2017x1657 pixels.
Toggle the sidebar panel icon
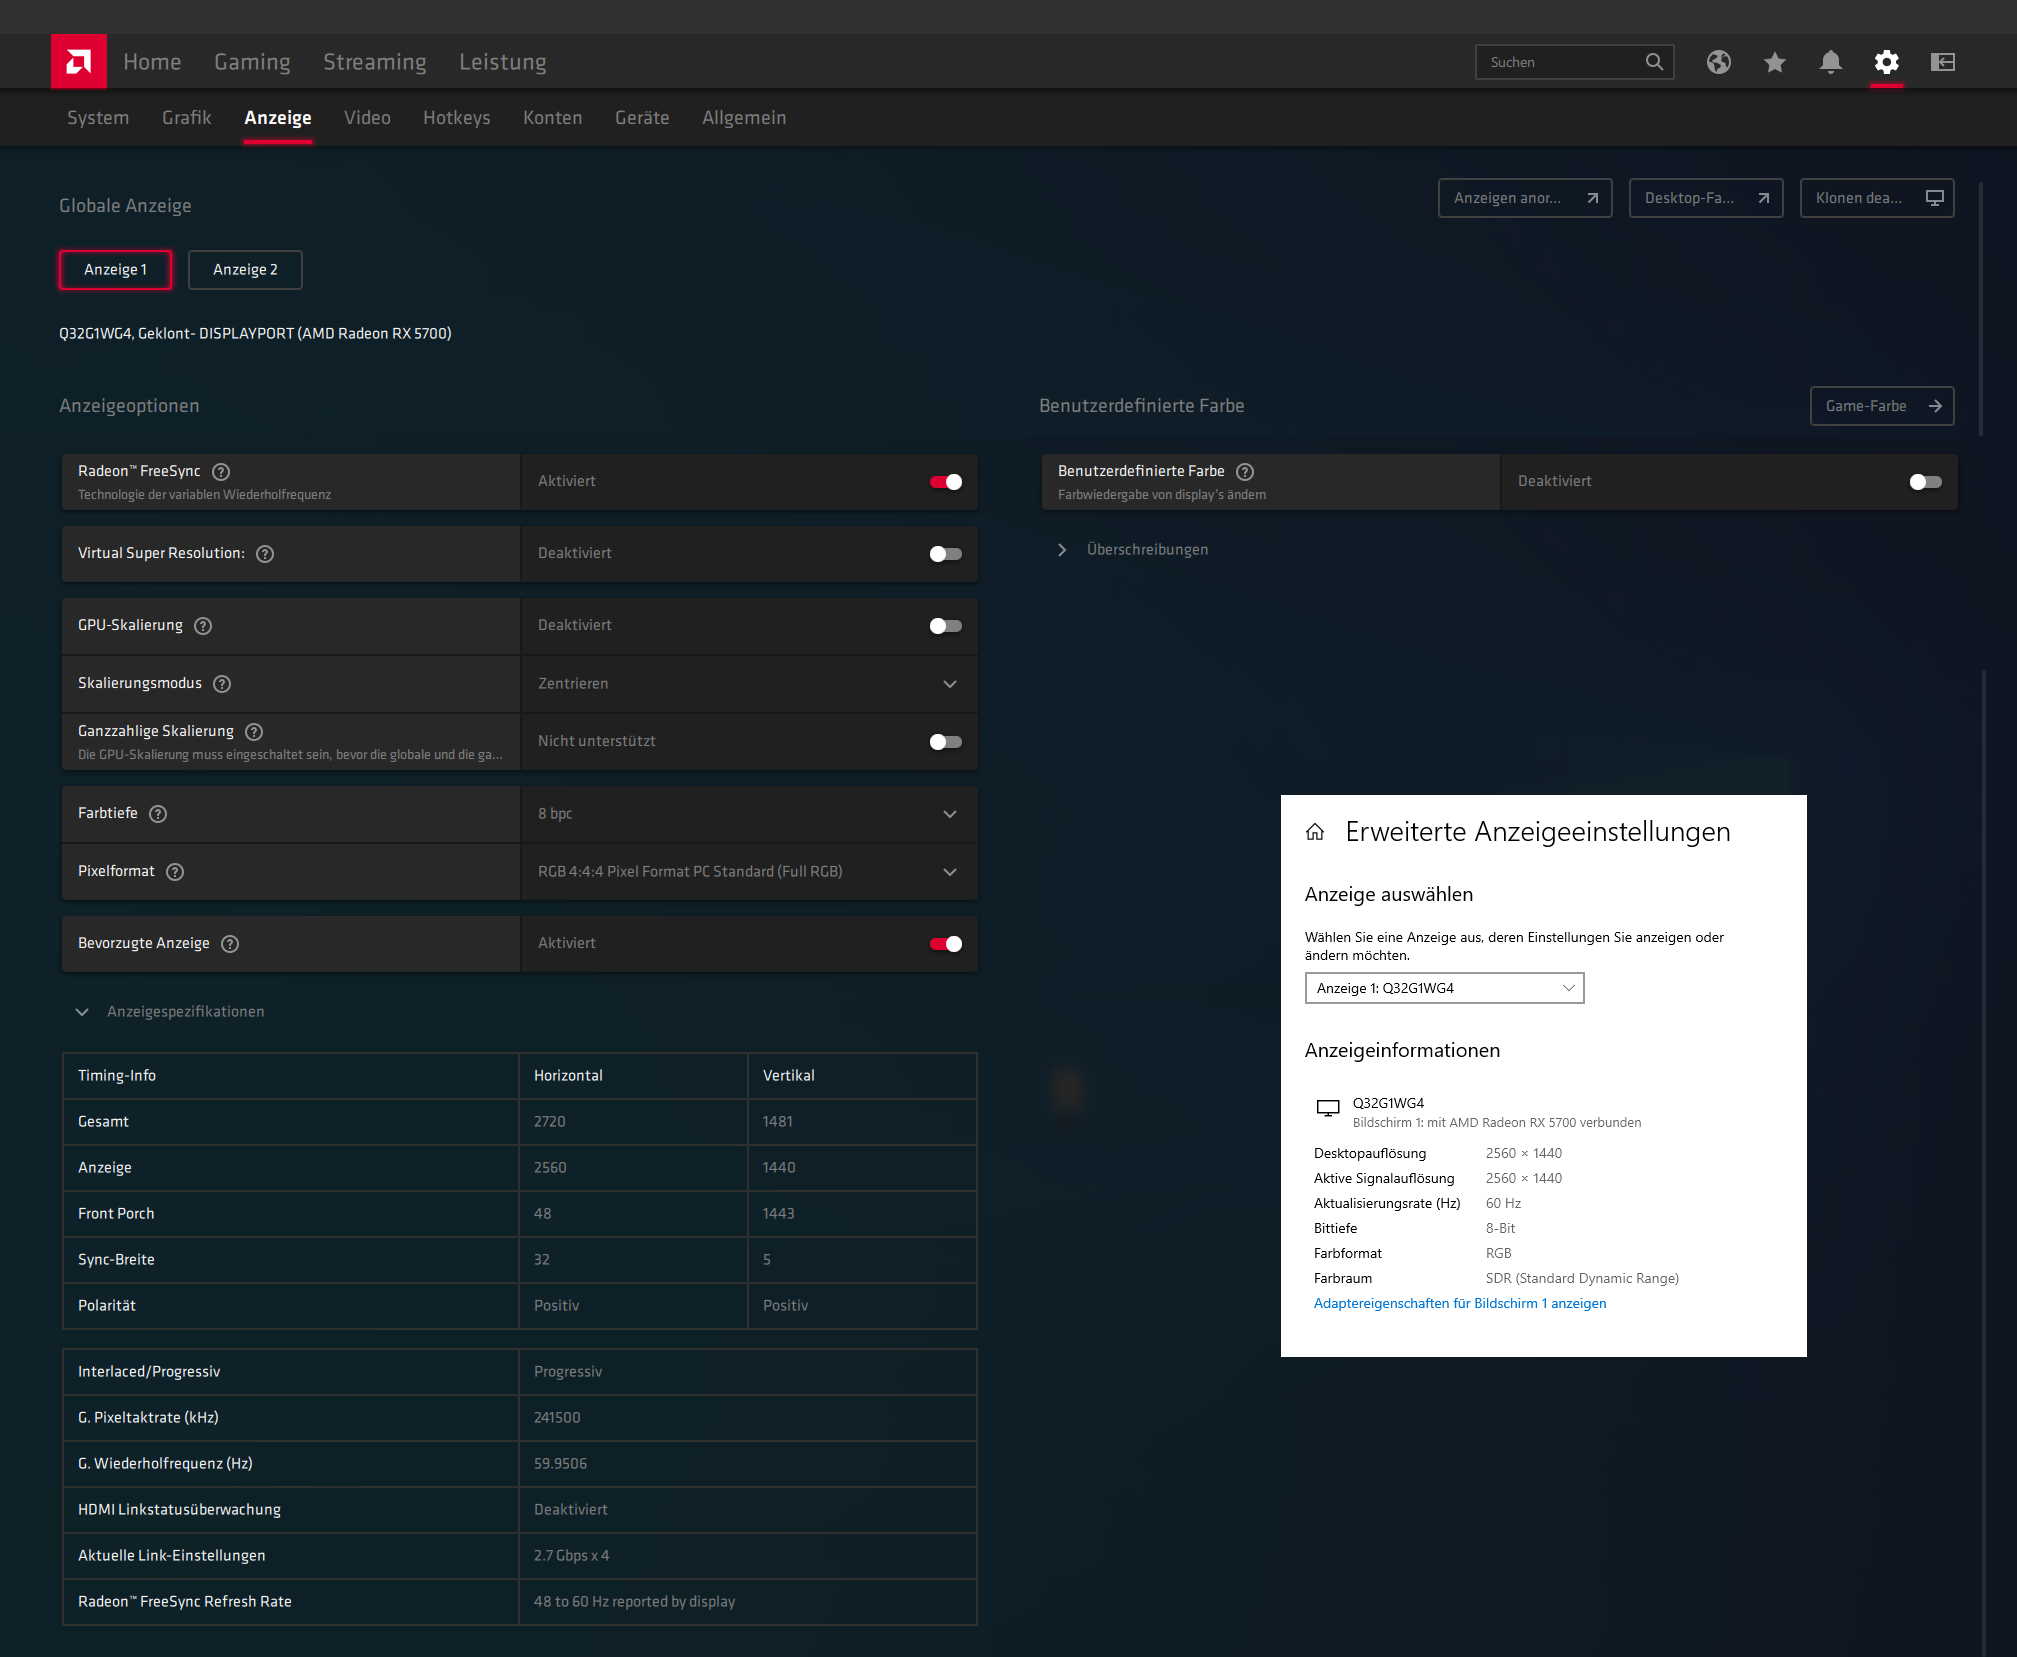point(1942,62)
